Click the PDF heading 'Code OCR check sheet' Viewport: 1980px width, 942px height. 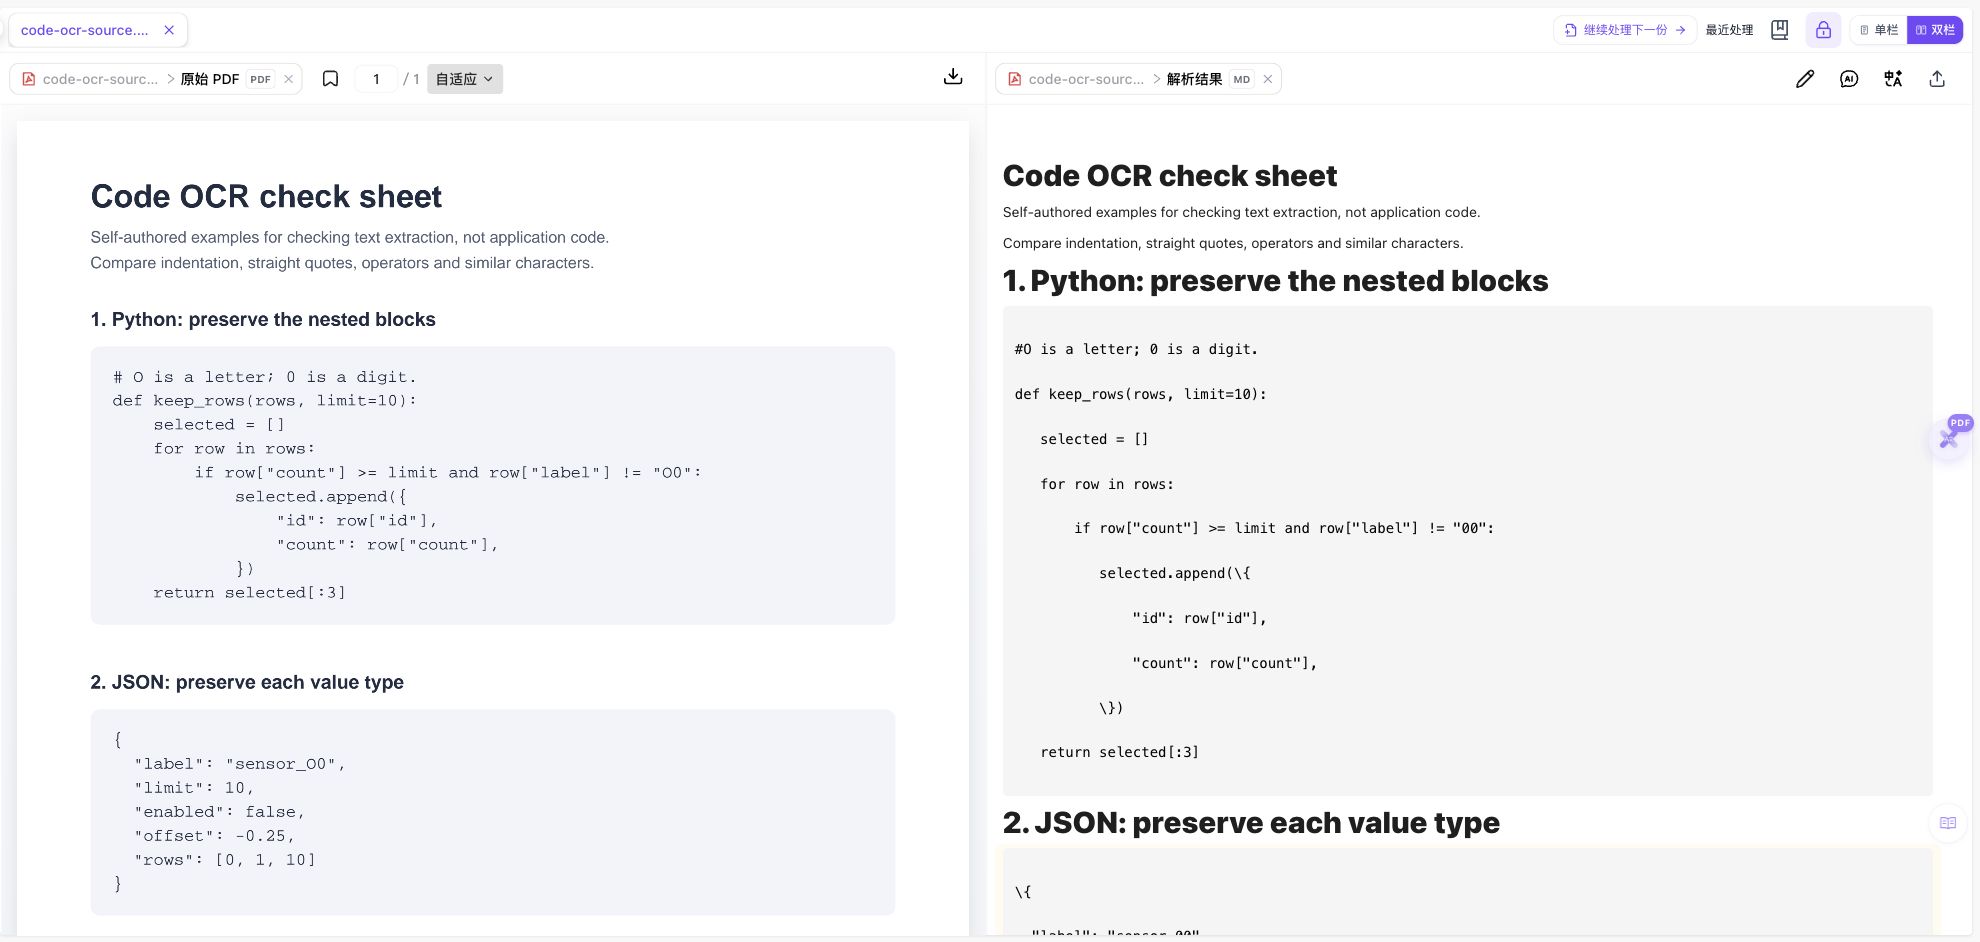point(266,197)
